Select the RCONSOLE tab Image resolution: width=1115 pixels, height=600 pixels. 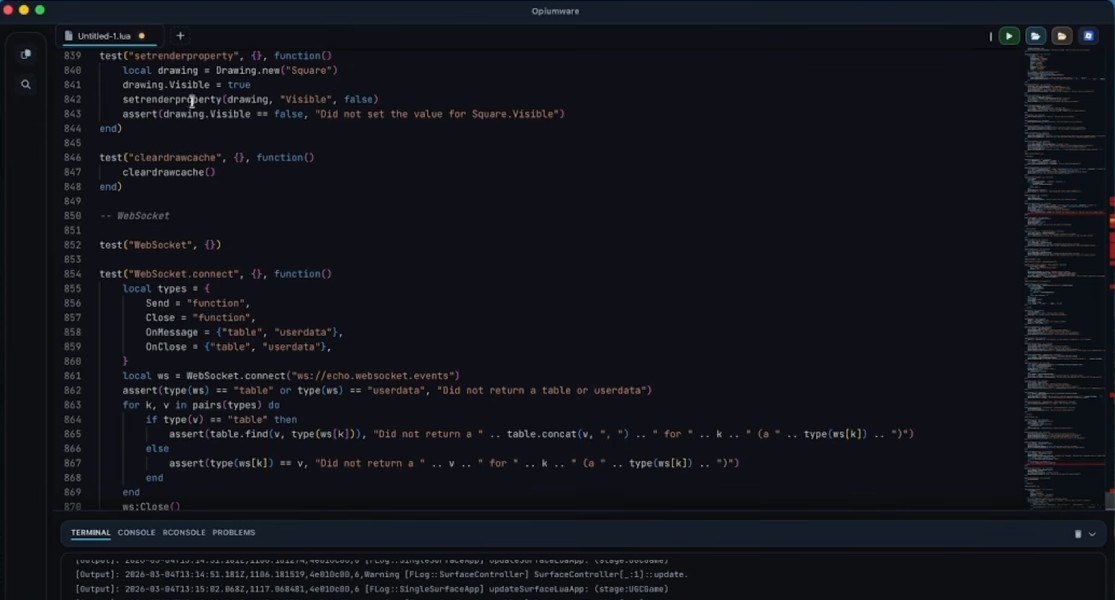pos(183,532)
